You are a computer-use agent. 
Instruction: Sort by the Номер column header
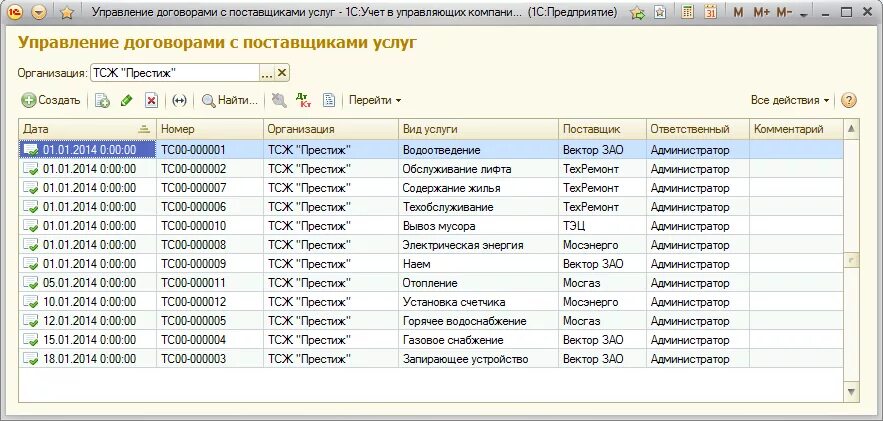tap(209, 129)
